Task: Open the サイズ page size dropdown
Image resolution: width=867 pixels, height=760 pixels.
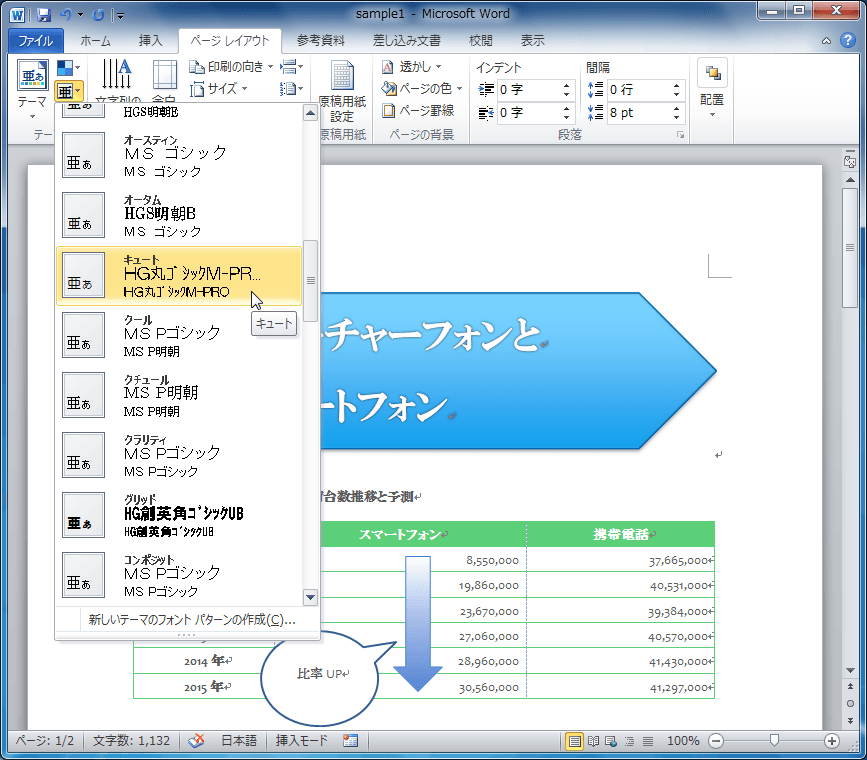Action: pyautogui.click(x=218, y=89)
